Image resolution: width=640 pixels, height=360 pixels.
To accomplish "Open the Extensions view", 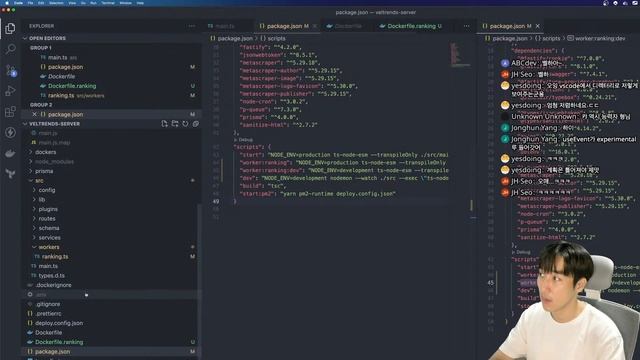I will point(10,111).
